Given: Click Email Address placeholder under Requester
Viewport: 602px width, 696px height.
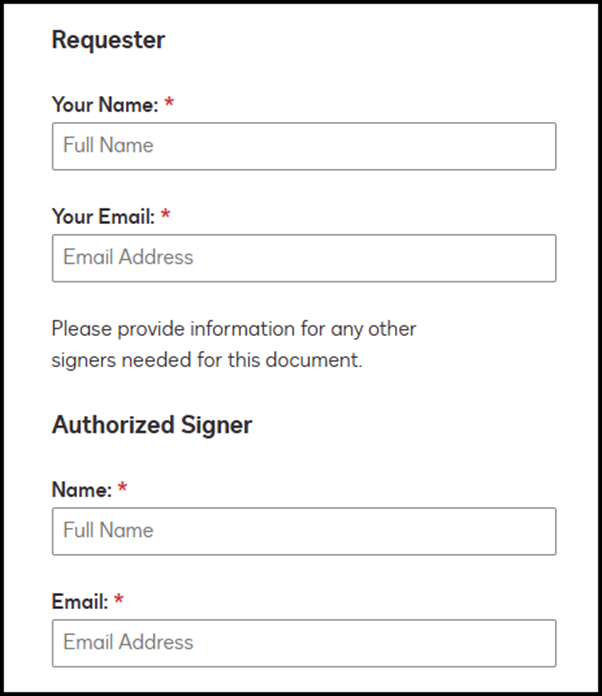Looking at the screenshot, I should click(x=128, y=258).
